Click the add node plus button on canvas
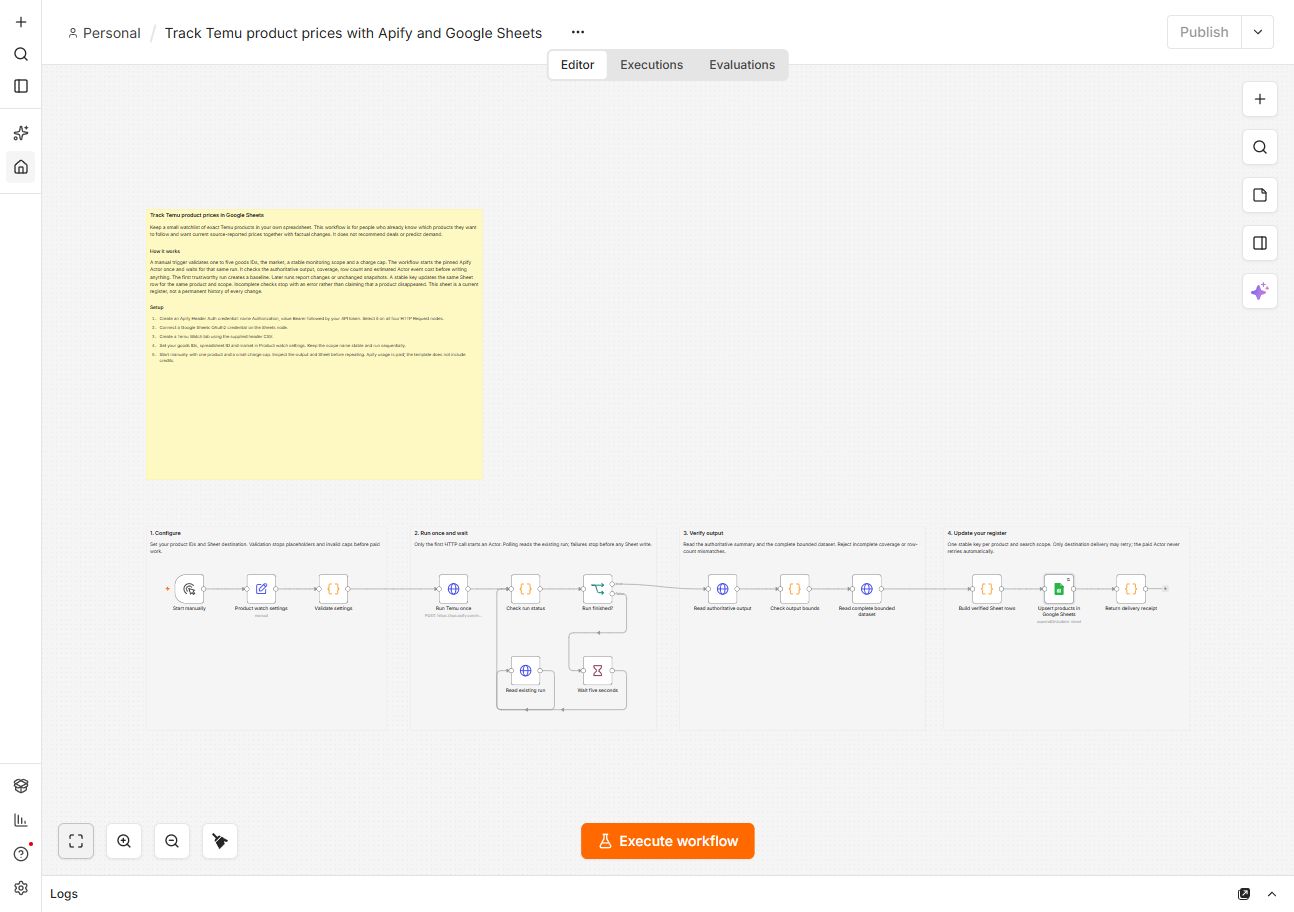Viewport: 1294px width, 912px height. coord(1260,99)
